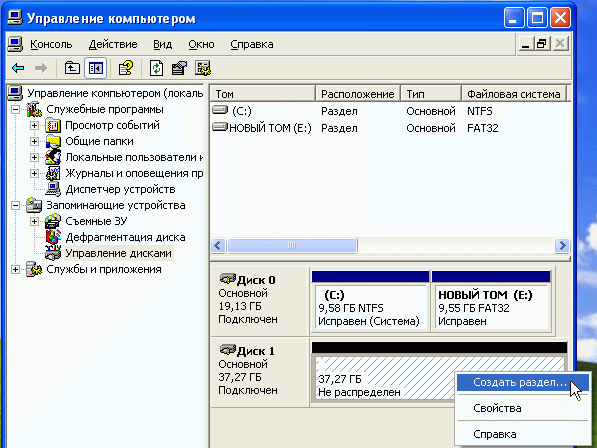Open the disk view settings toolbar icon
This screenshot has width=597, height=448.
pyautogui.click(x=203, y=69)
